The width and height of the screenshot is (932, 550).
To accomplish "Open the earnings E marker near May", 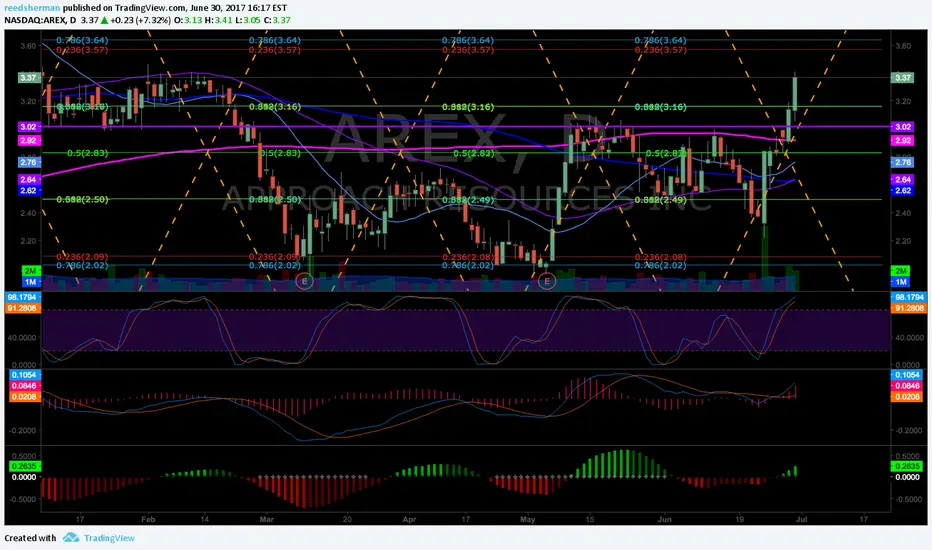I will [x=547, y=281].
